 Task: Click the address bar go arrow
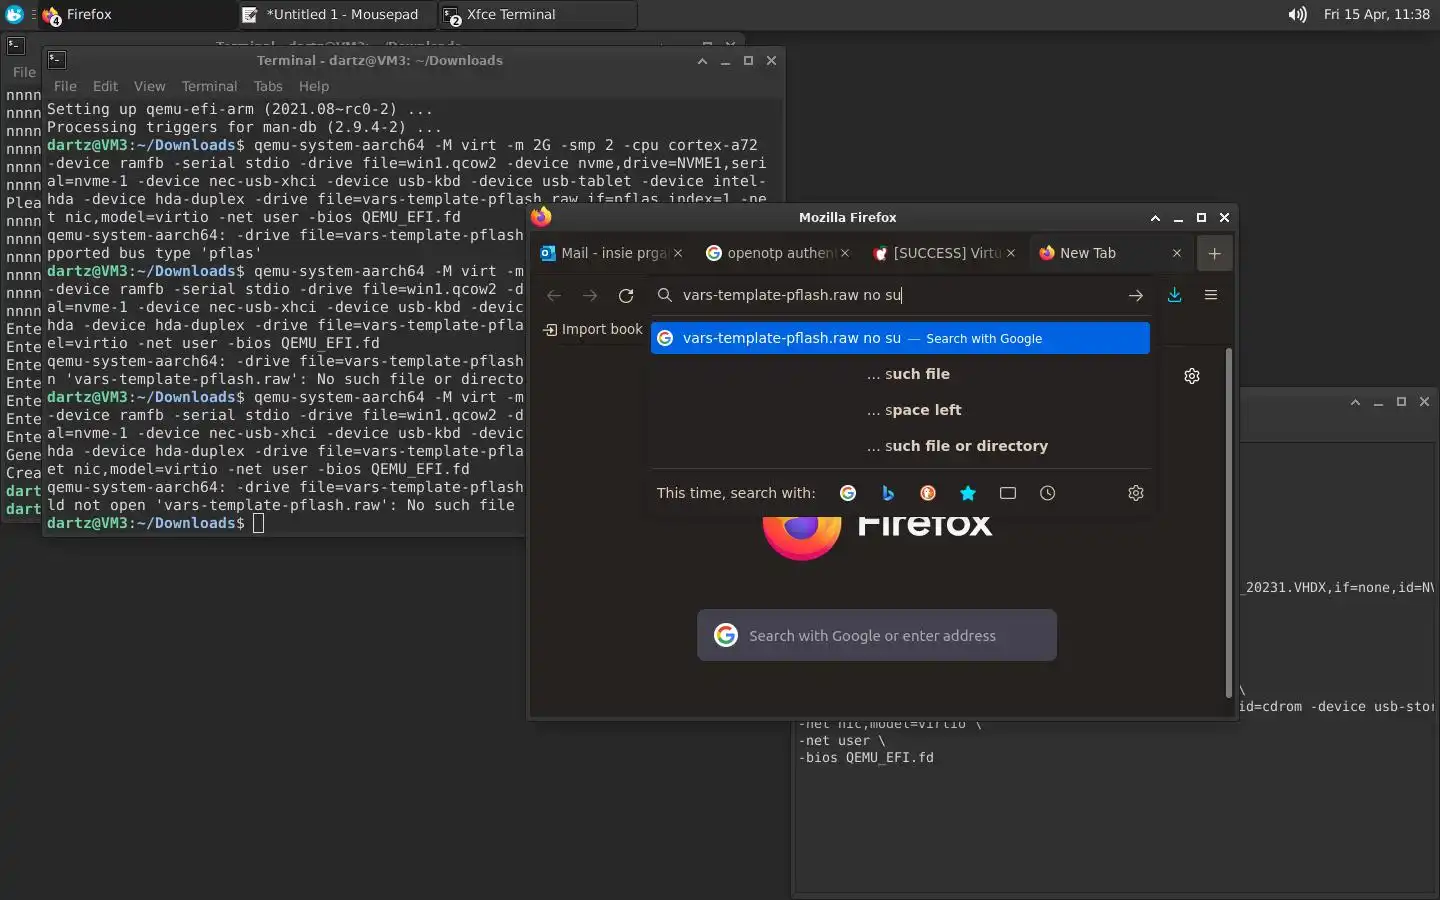click(1135, 295)
